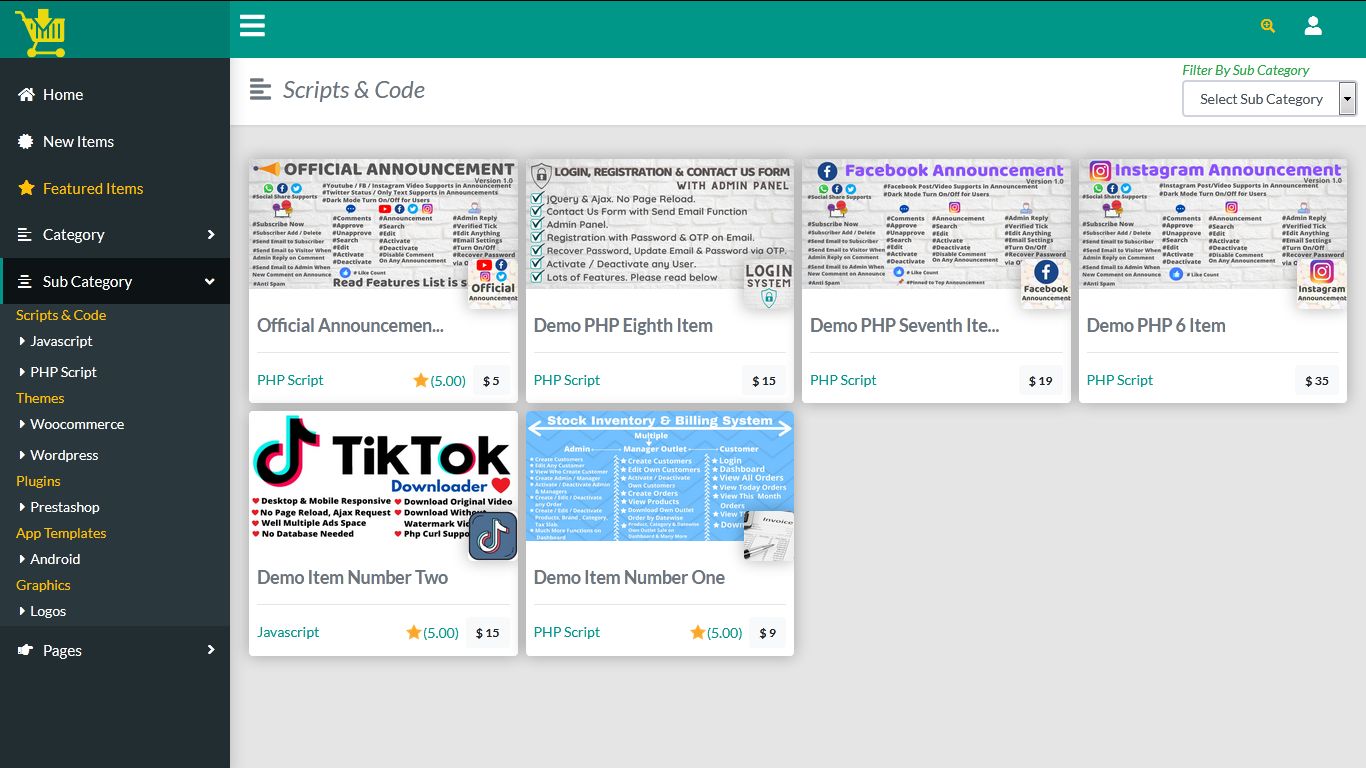This screenshot has width=1366, height=768.
Task: Open the TikTok Downloader thumbnail
Action: [x=383, y=477]
